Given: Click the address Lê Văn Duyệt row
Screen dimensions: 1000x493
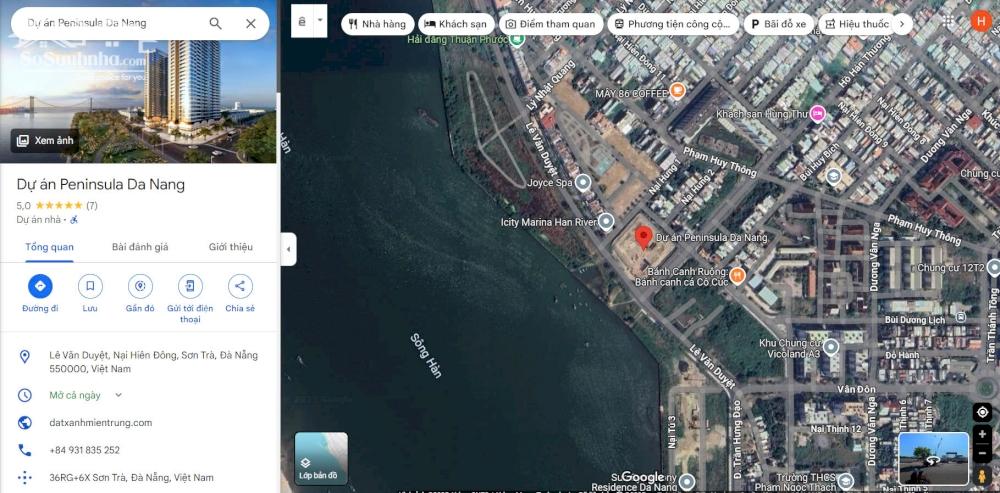Looking at the screenshot, I should click(139, 362).
